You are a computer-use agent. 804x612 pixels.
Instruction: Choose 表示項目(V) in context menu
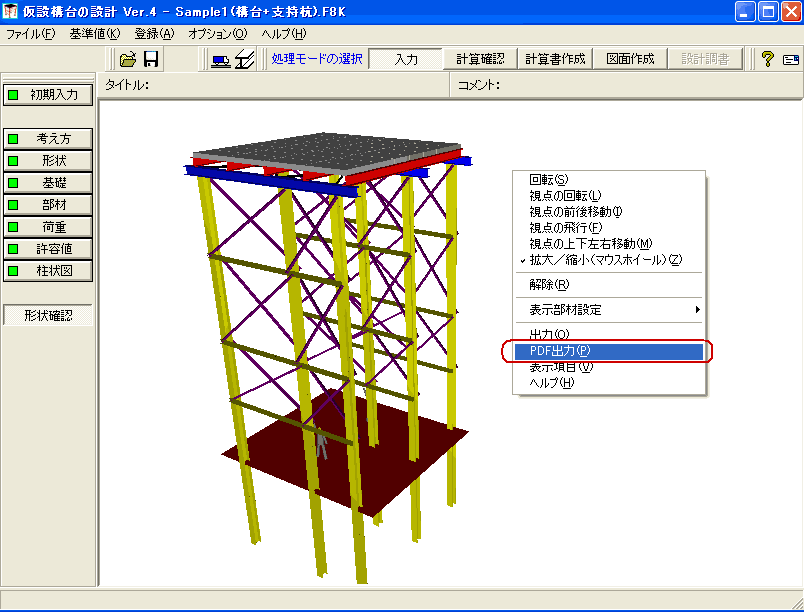tap(609, 367)
